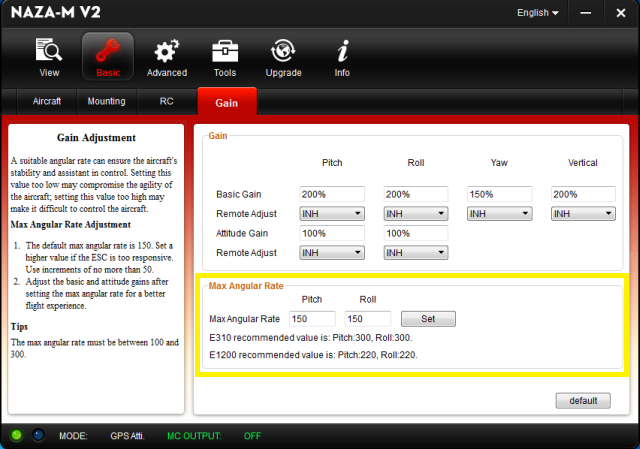Minimize the NAZA-M V2 window

[586, 13]
